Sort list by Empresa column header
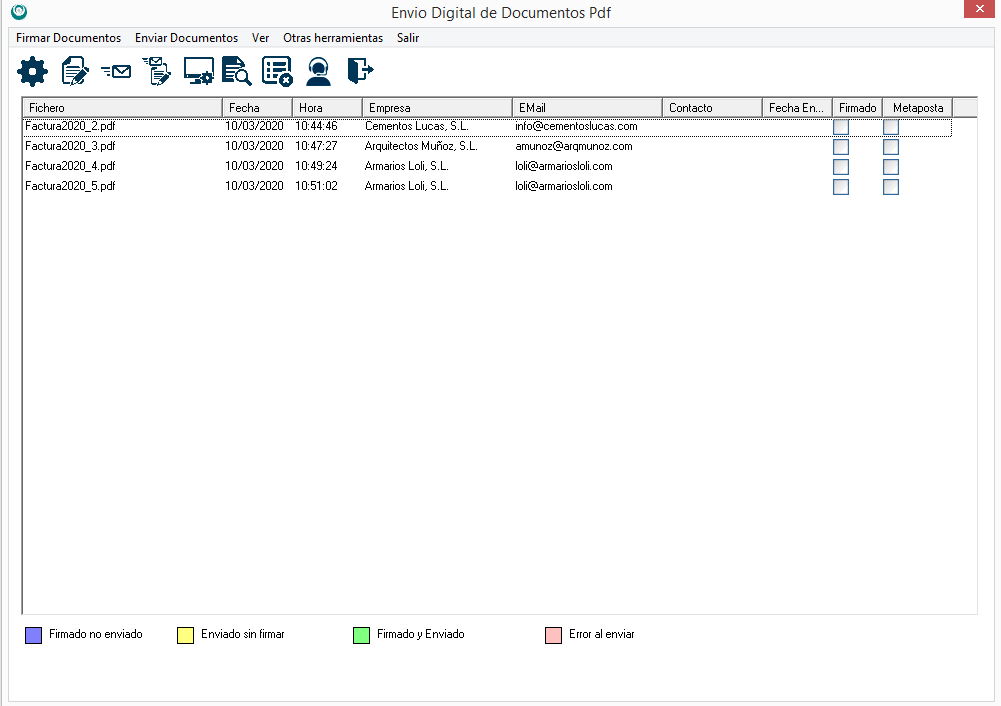This screenshot has height=706, width=1001. (436, 108)
